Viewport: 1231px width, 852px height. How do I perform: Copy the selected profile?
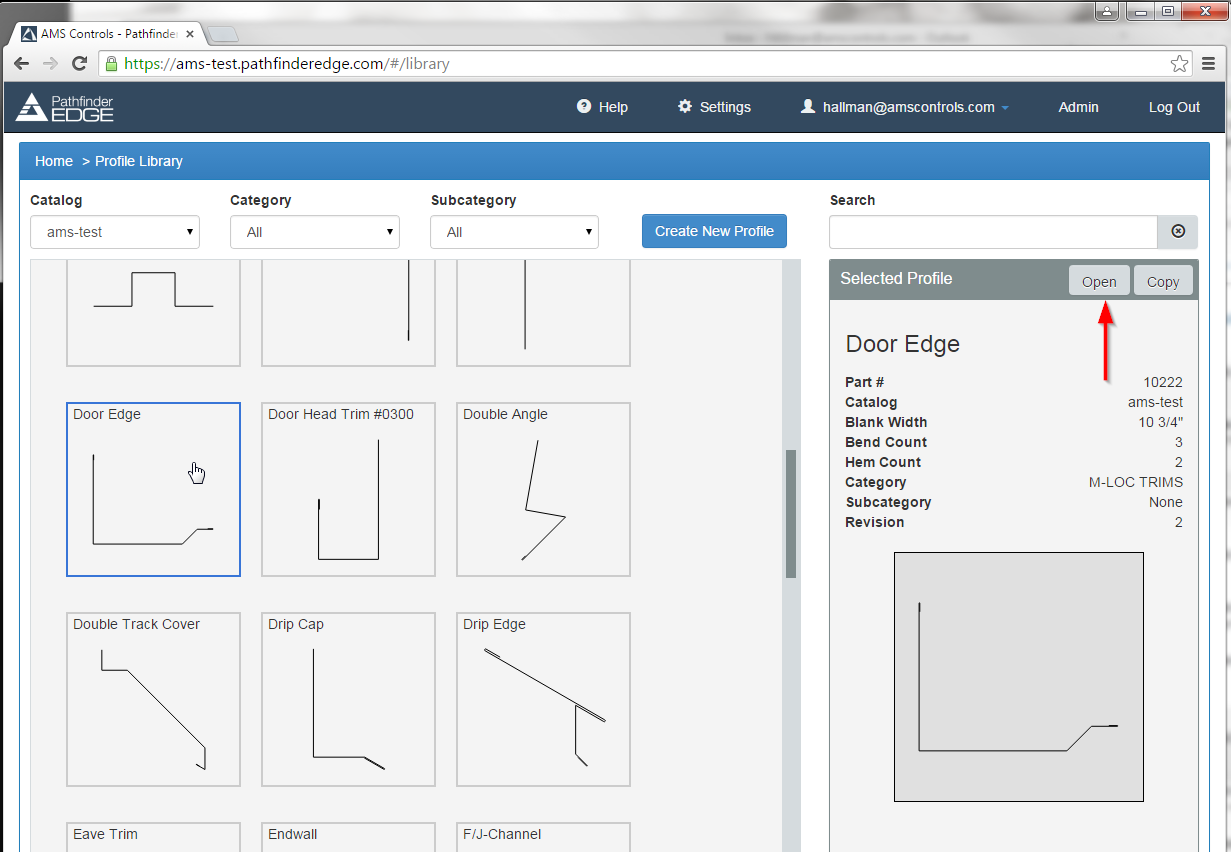click(1163, 281)
